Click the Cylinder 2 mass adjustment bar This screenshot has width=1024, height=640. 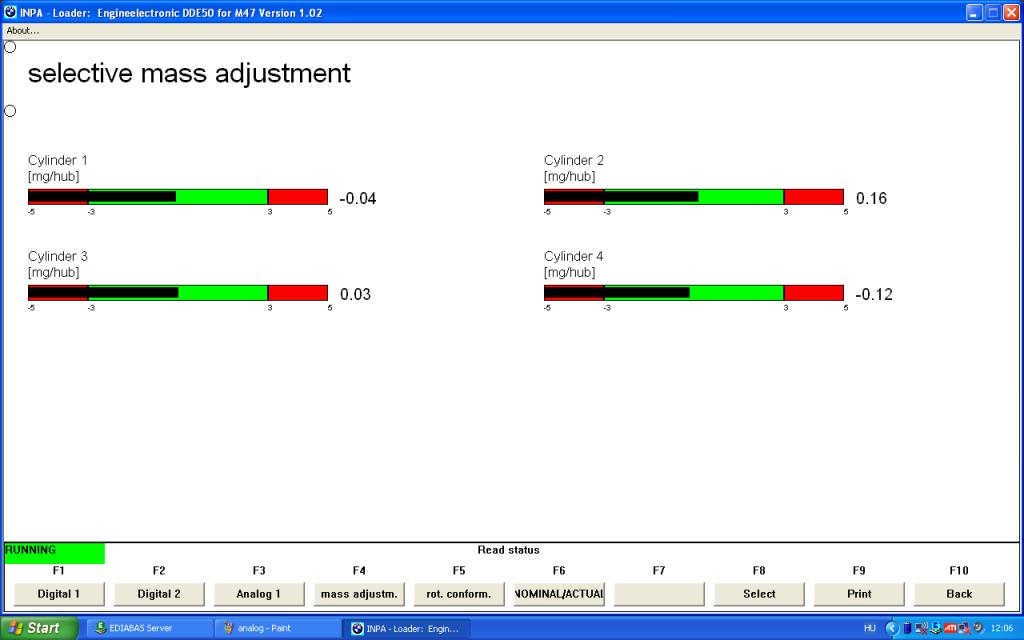(x=694, y=197)
